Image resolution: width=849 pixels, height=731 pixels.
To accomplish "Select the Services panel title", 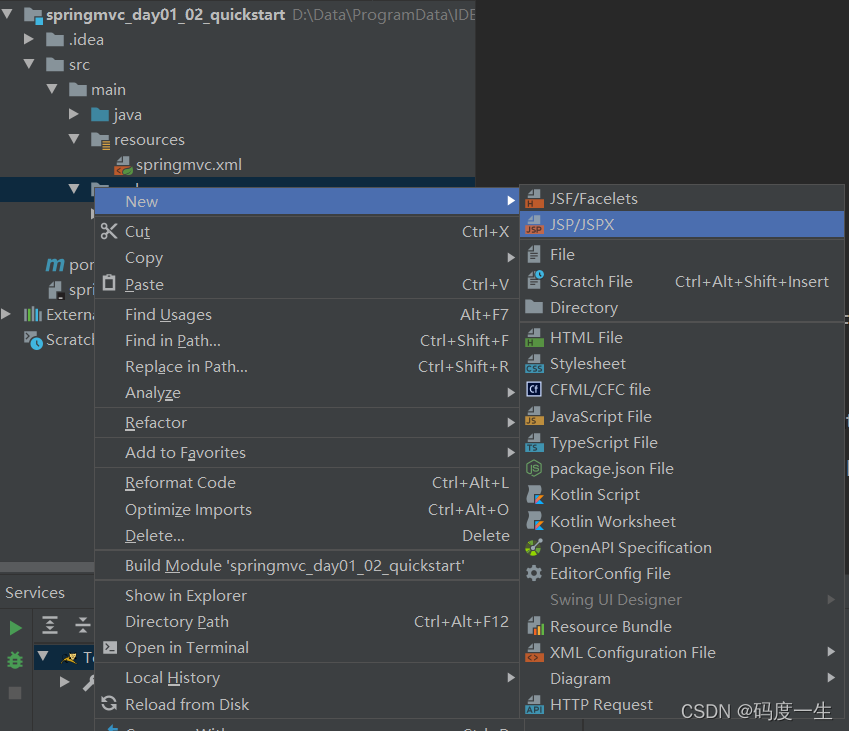I will (35, 593).
